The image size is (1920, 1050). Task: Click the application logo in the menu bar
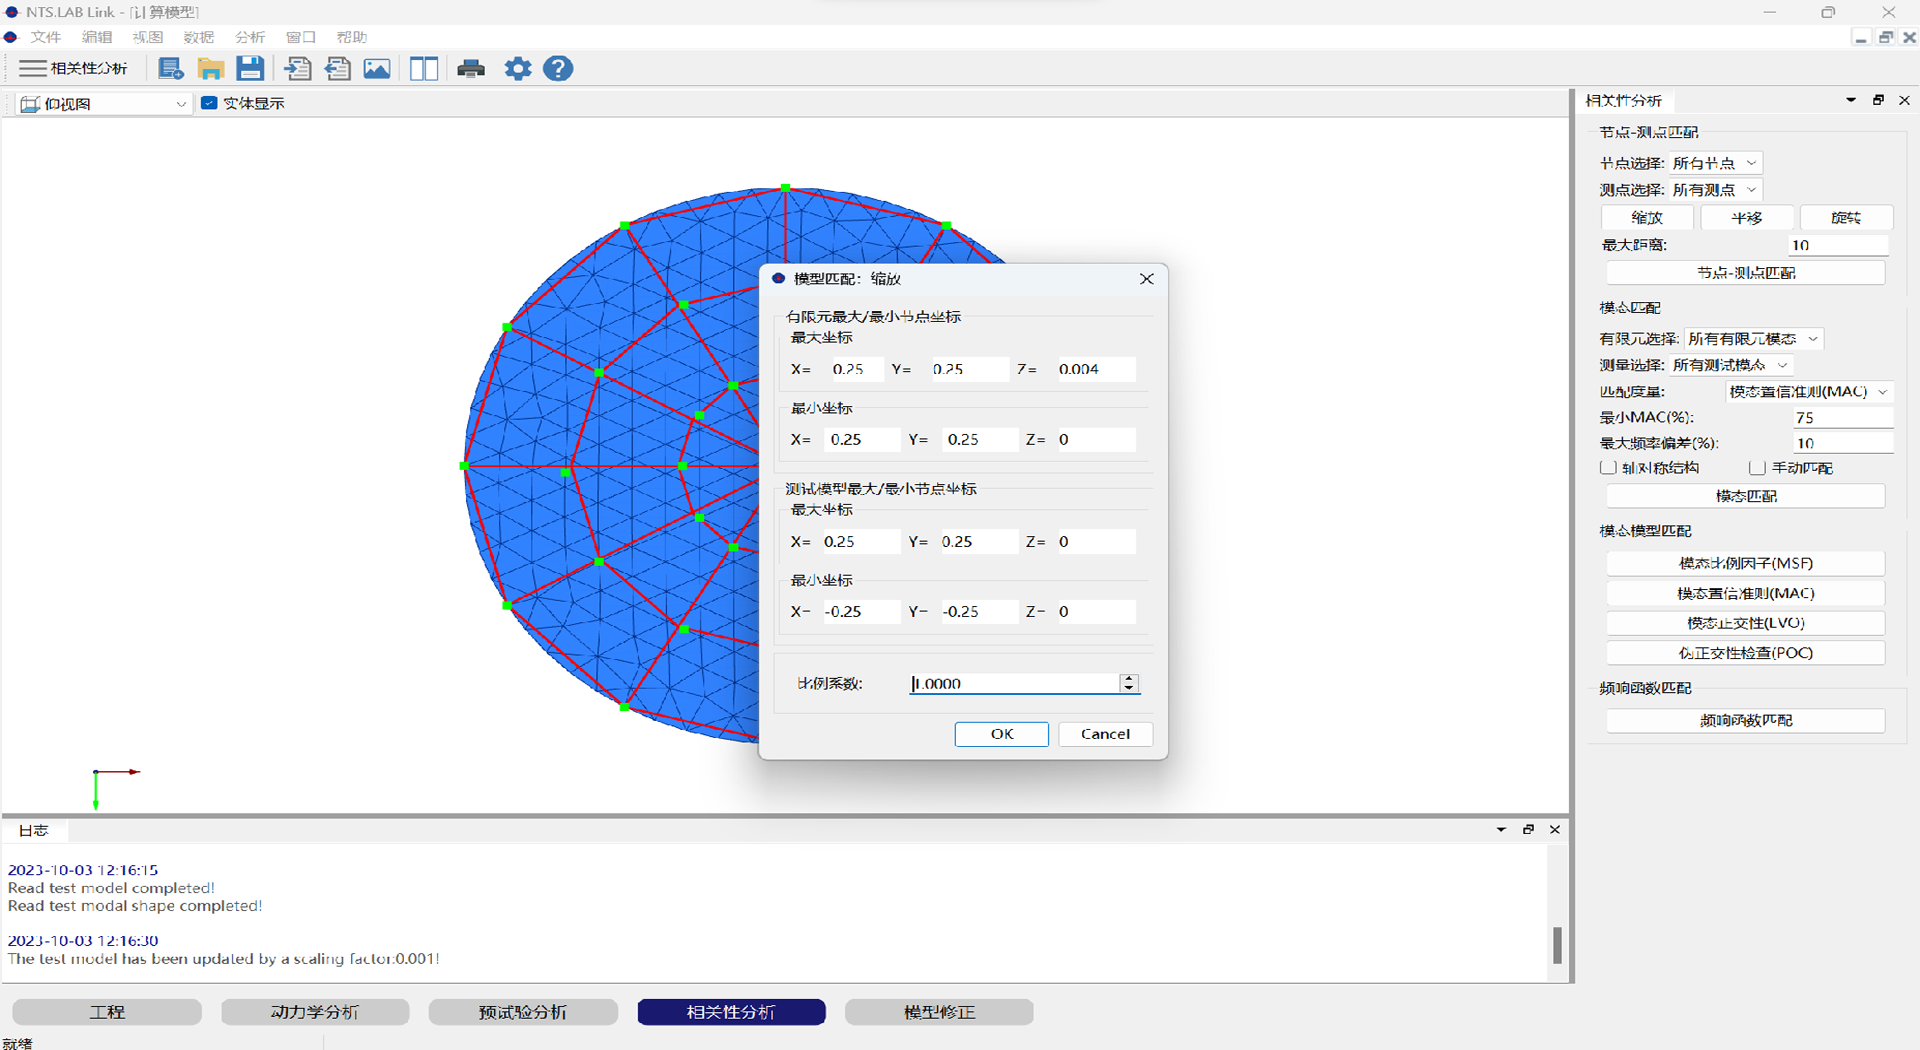pyautogui.click(x=11, y=37)
